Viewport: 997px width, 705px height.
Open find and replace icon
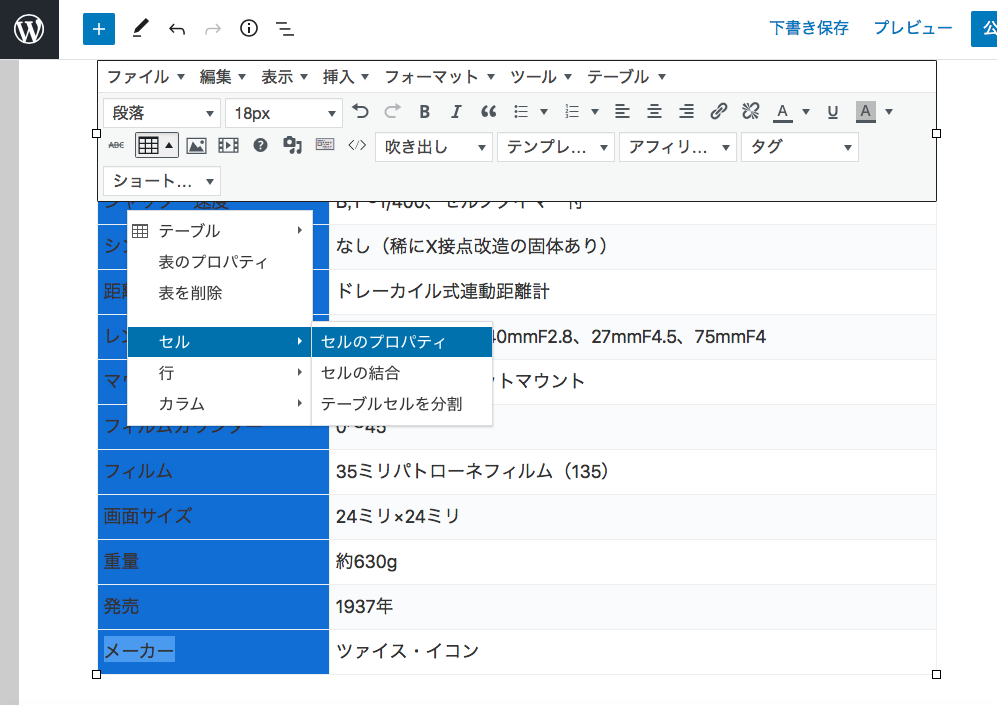[x=292, y=146]
